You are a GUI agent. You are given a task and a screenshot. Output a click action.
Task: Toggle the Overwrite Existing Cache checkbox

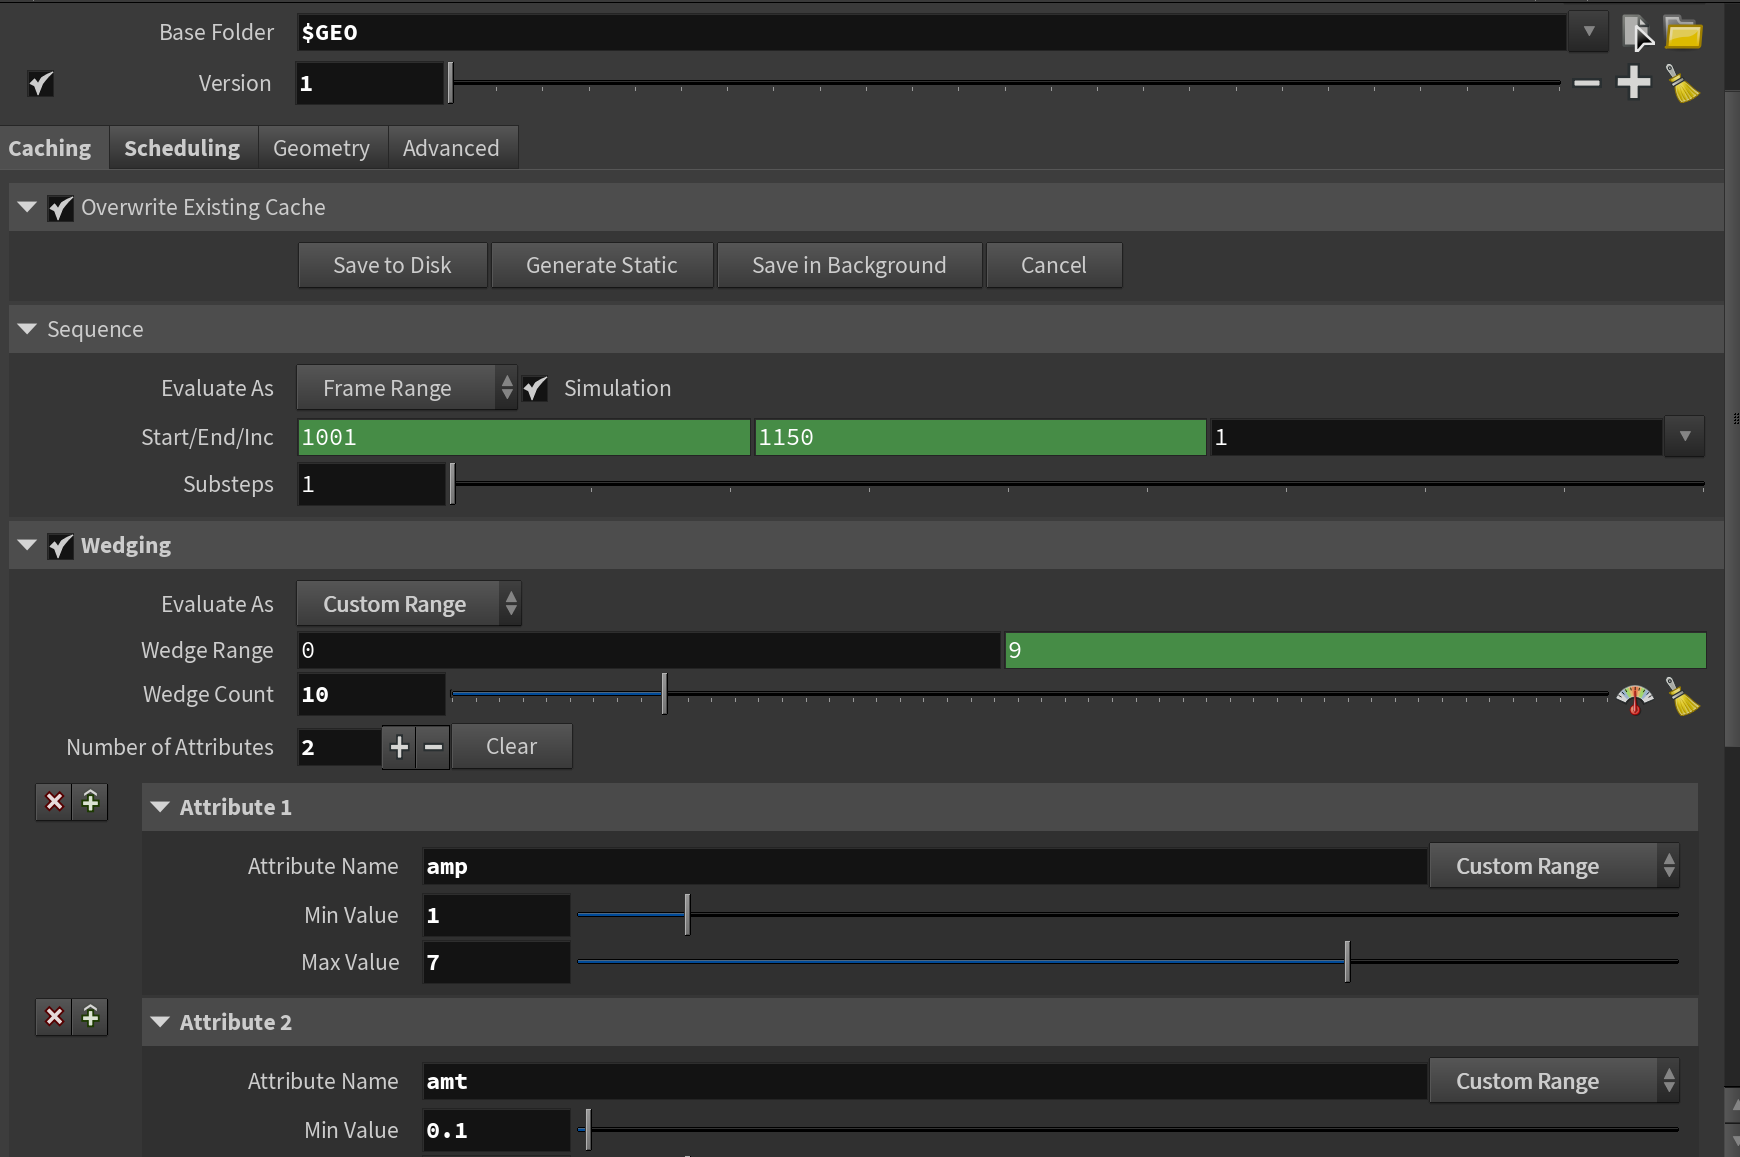point(61,208)
